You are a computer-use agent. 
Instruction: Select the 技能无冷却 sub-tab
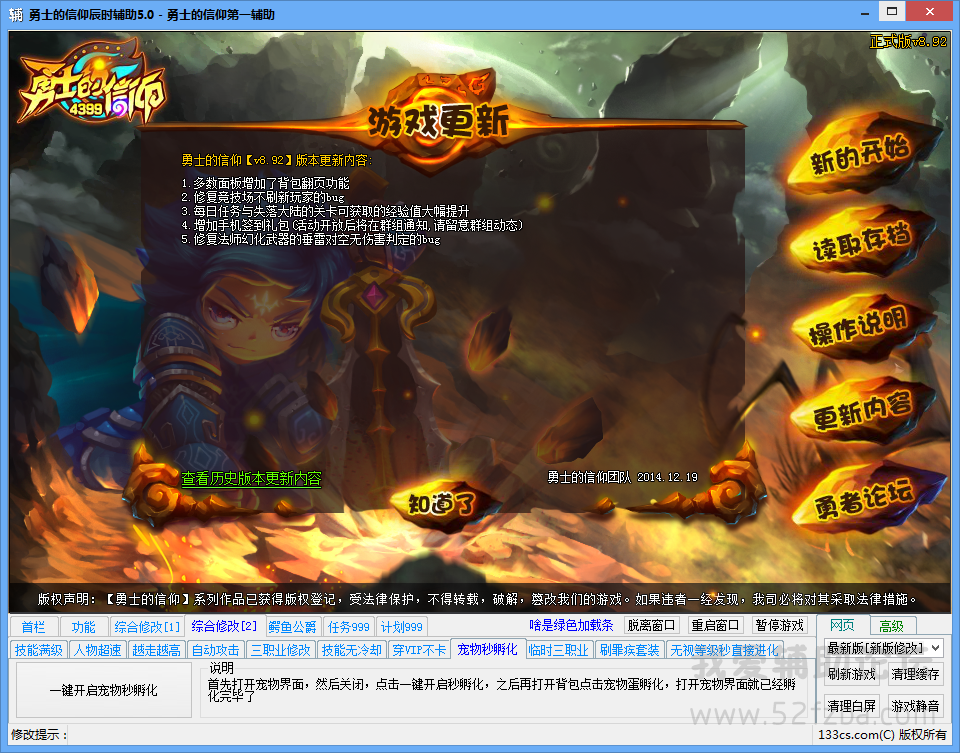[x=351, y=650]
